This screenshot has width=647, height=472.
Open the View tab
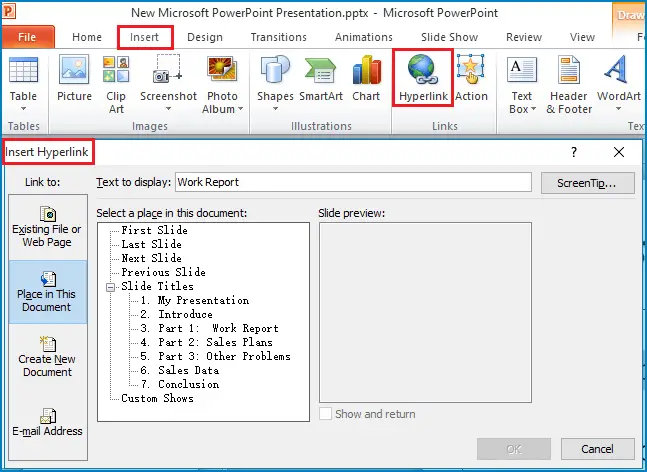click(582, 37)
